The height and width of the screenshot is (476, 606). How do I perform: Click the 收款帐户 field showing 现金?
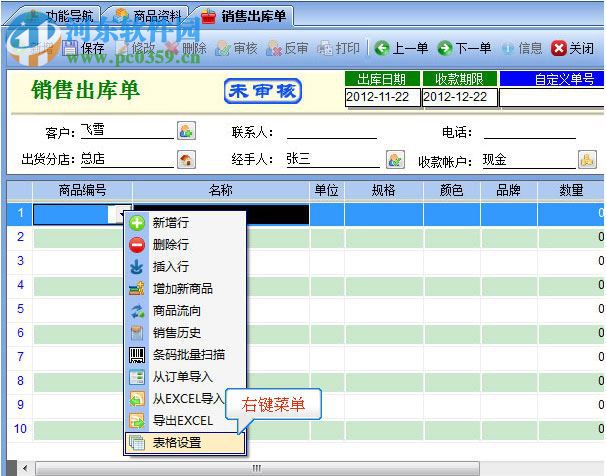pos(529,159)
